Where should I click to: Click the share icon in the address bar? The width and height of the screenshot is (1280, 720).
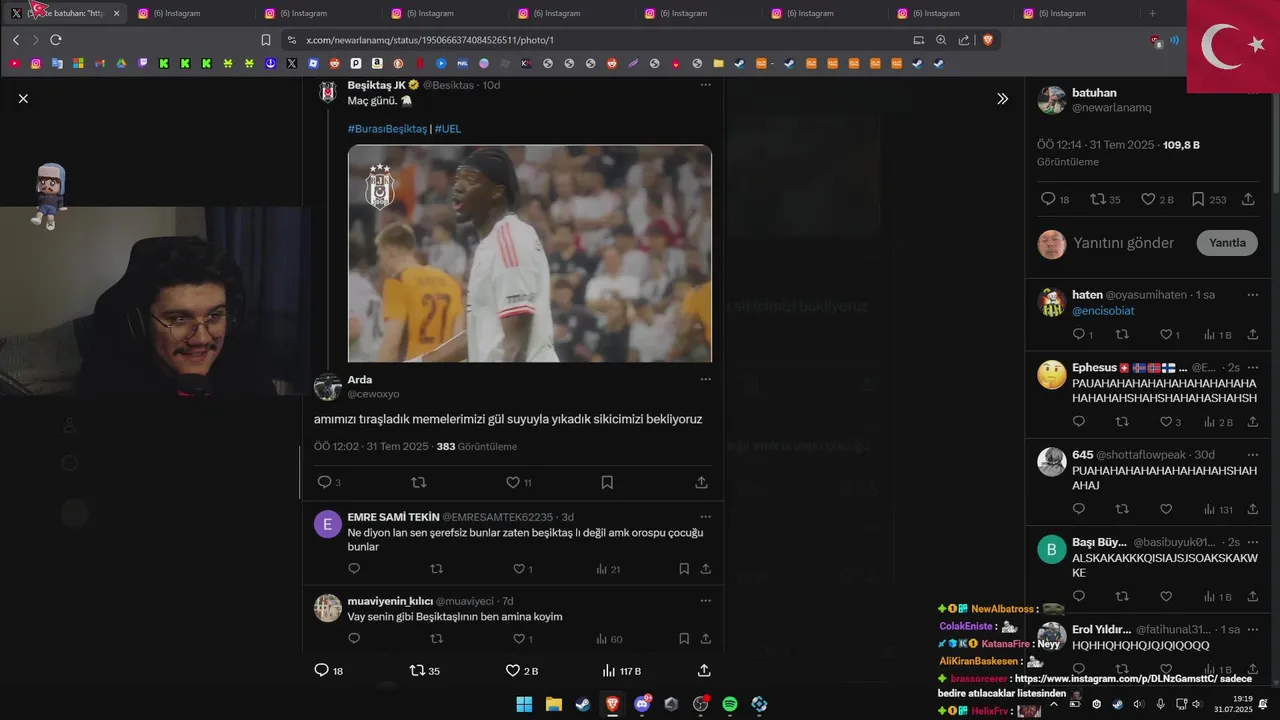pos(964,40)
